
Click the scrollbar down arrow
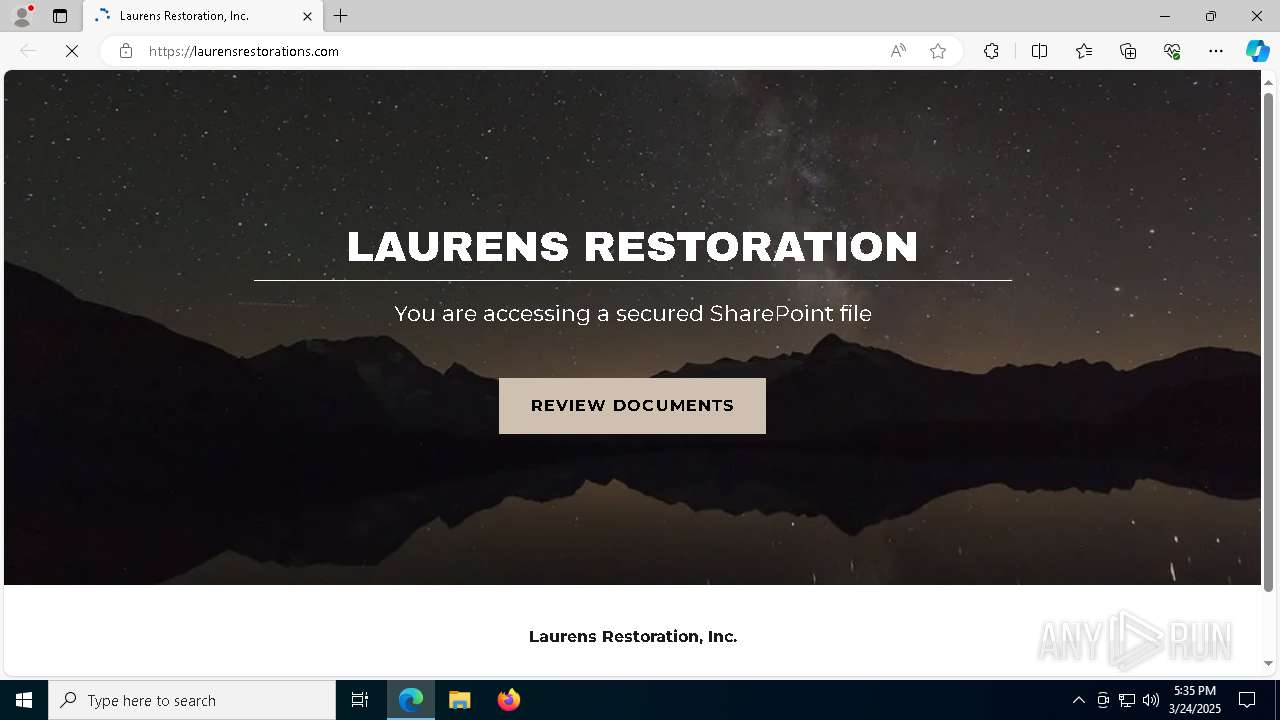coord(1268,663)
